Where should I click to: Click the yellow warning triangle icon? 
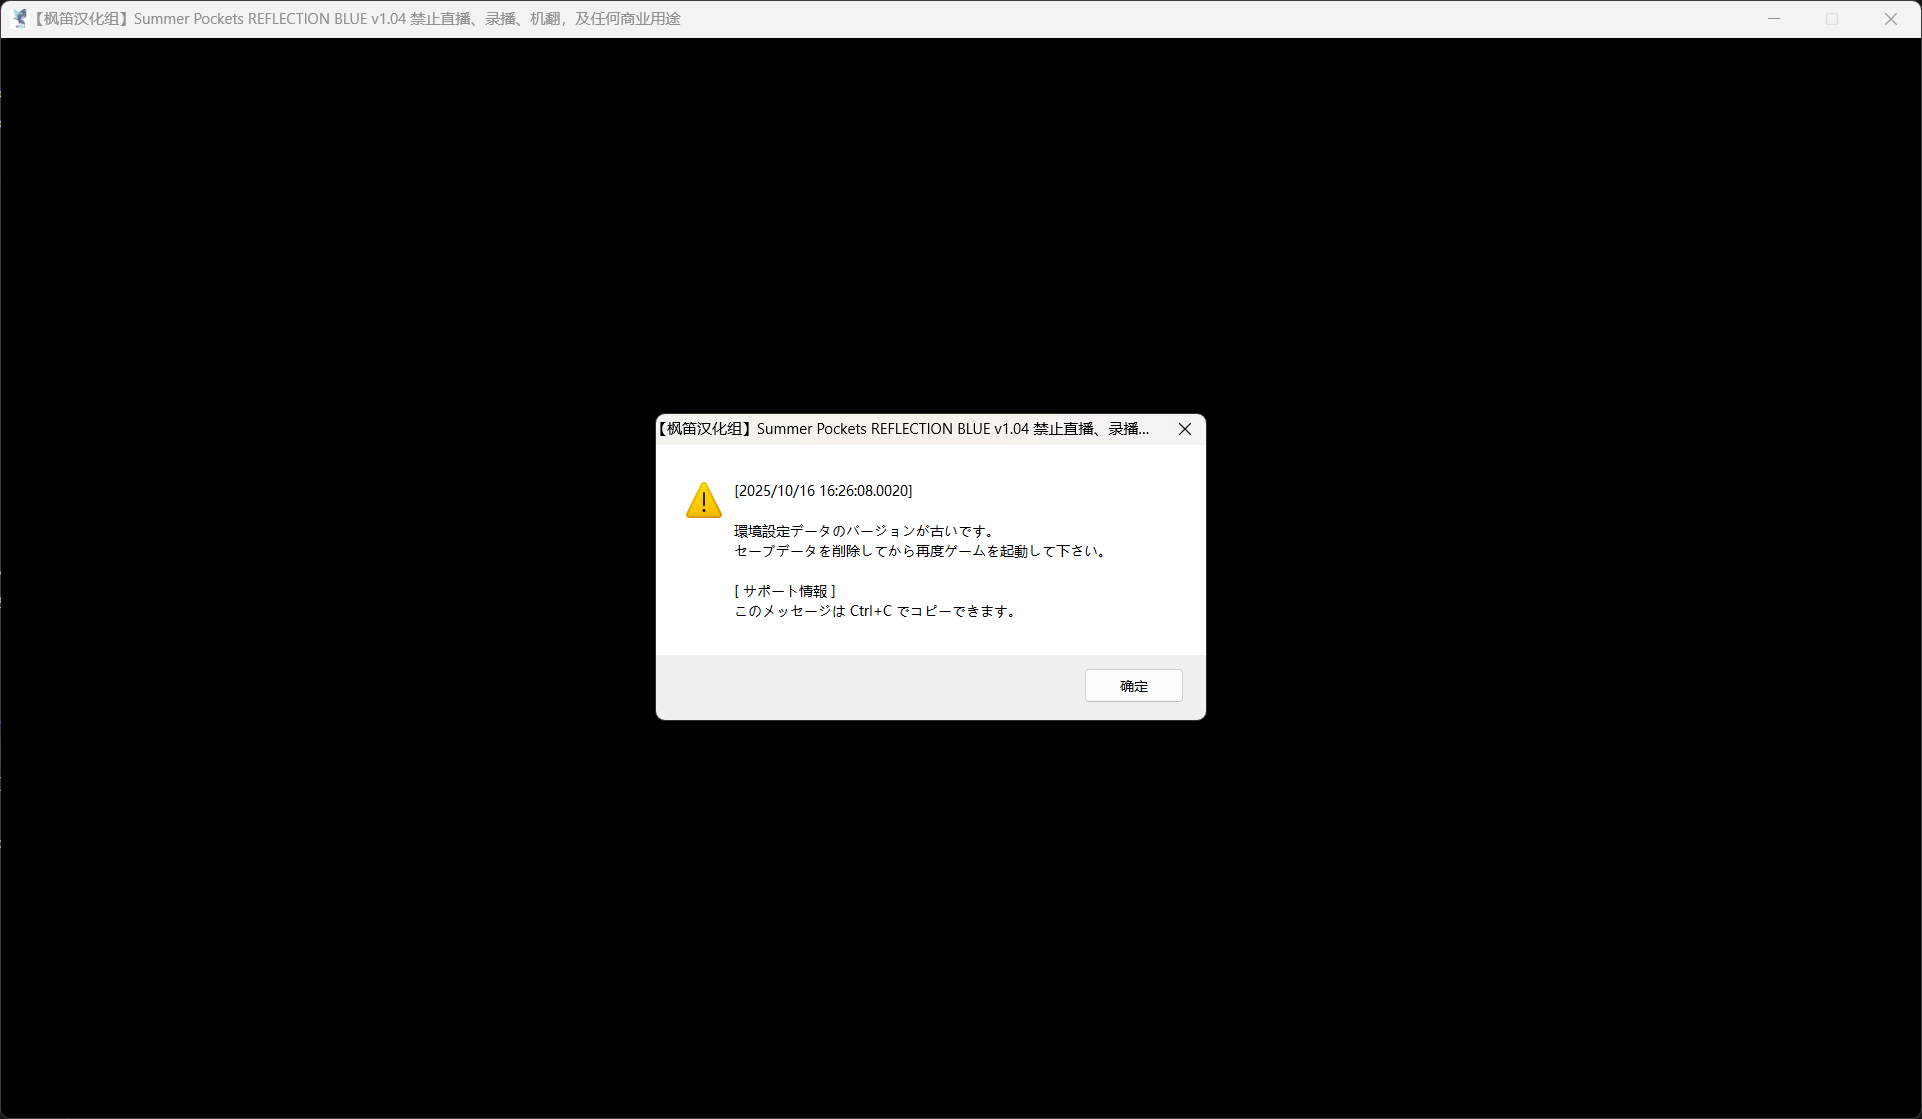click(x=704, y=500)
